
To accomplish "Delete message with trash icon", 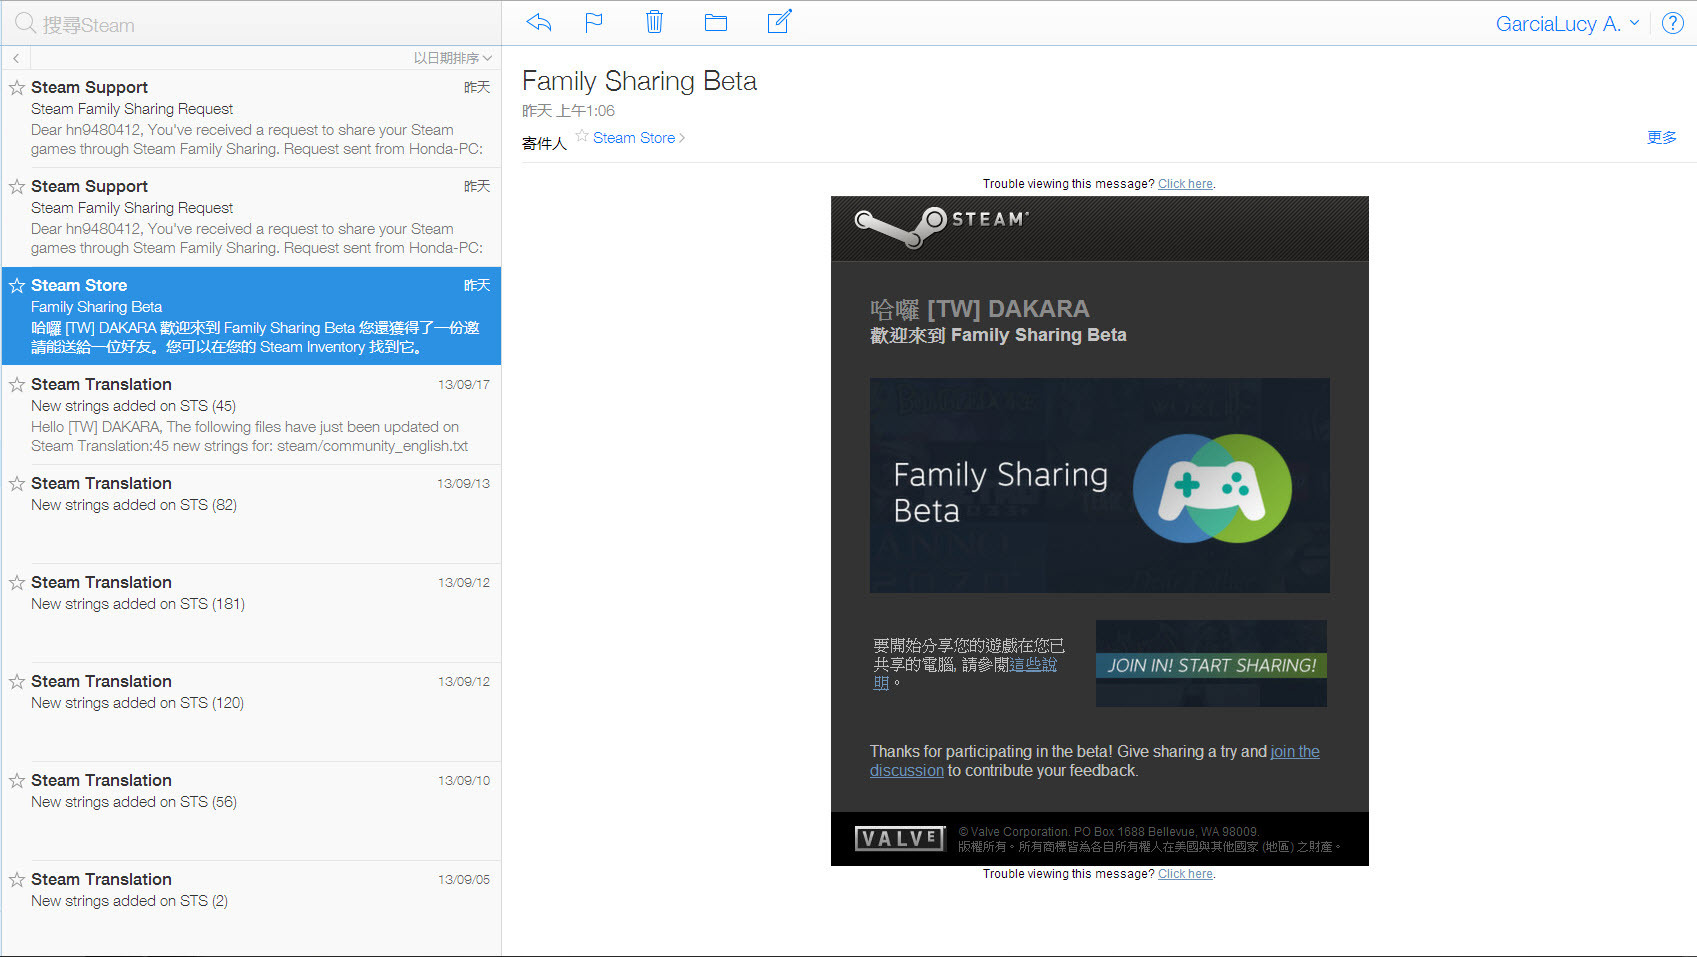I will [654, 22].
